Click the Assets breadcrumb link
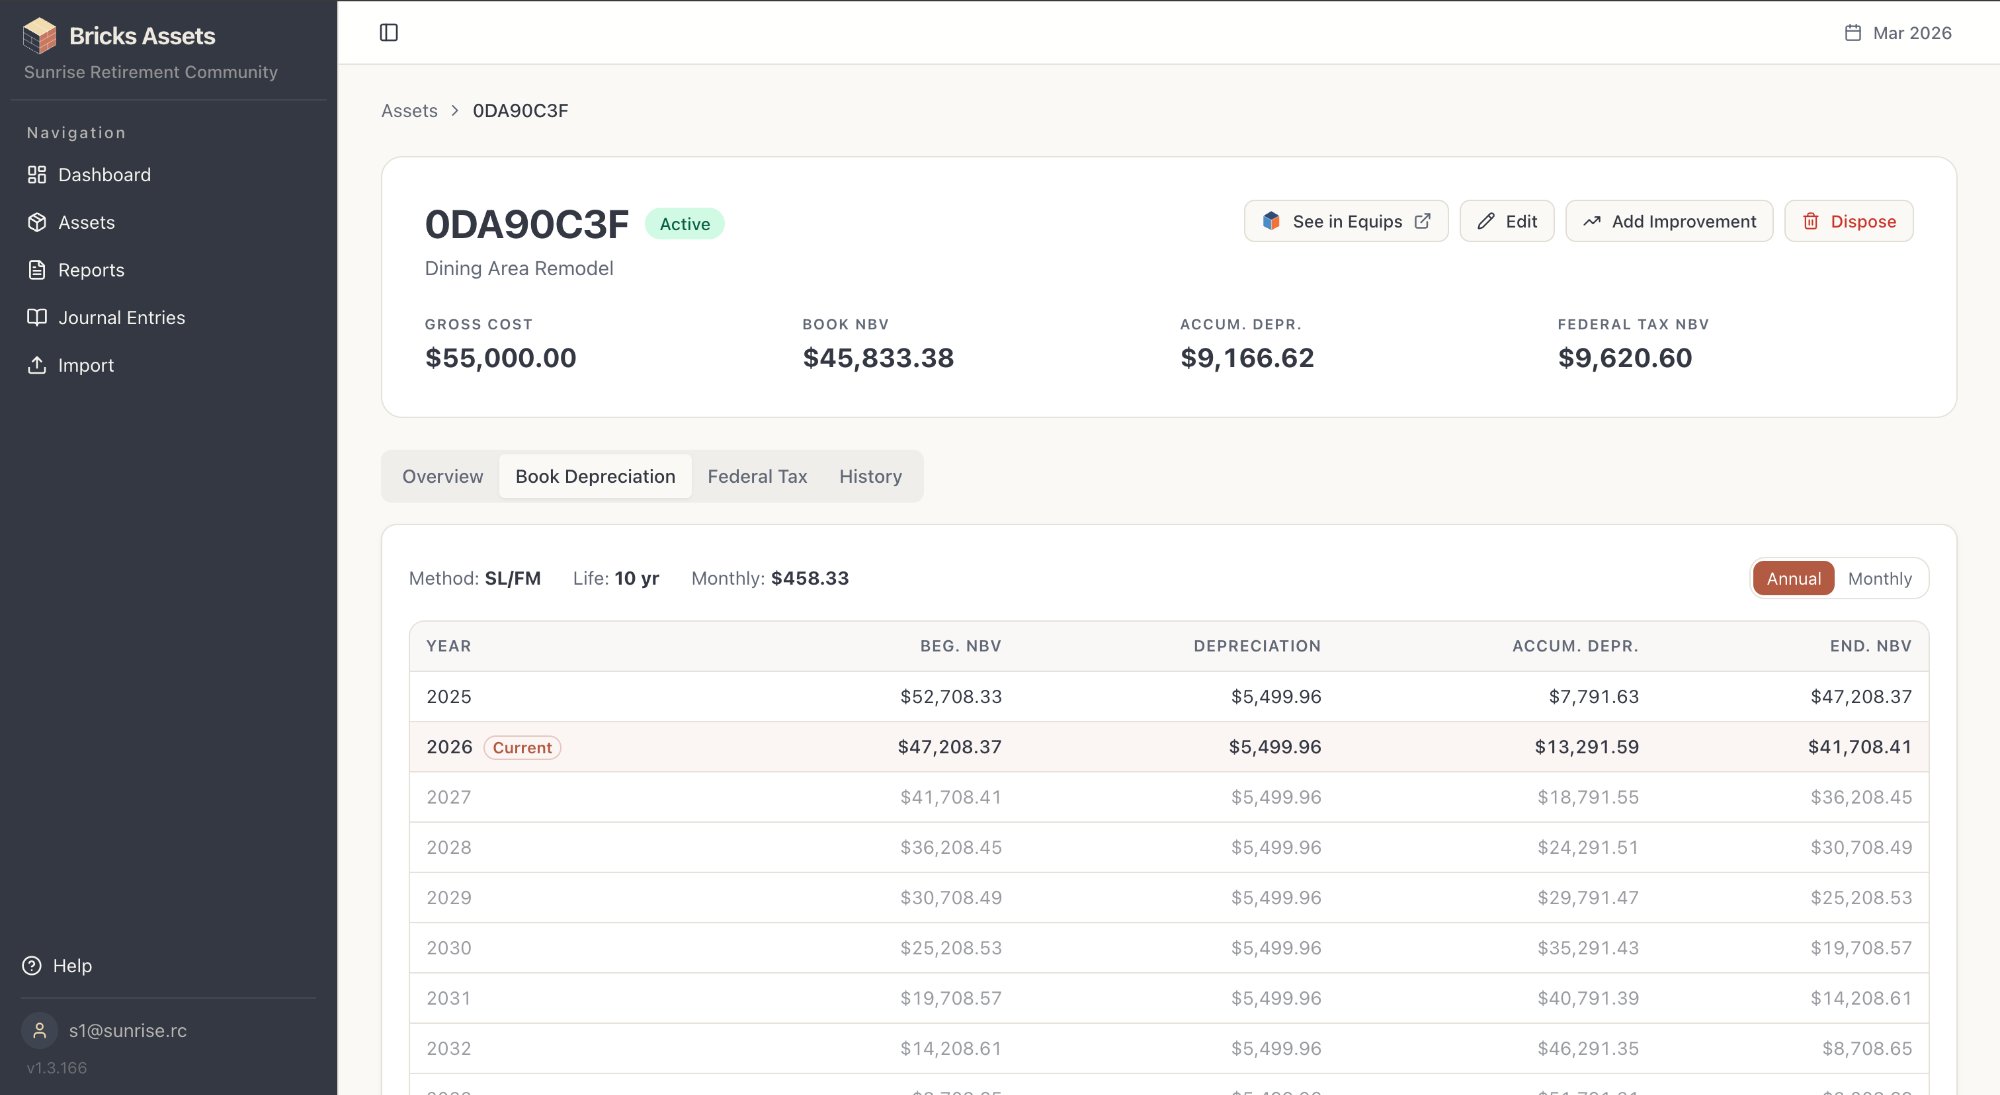The height and width of the screenshot is (1095, 2000). tap(409, 111)
